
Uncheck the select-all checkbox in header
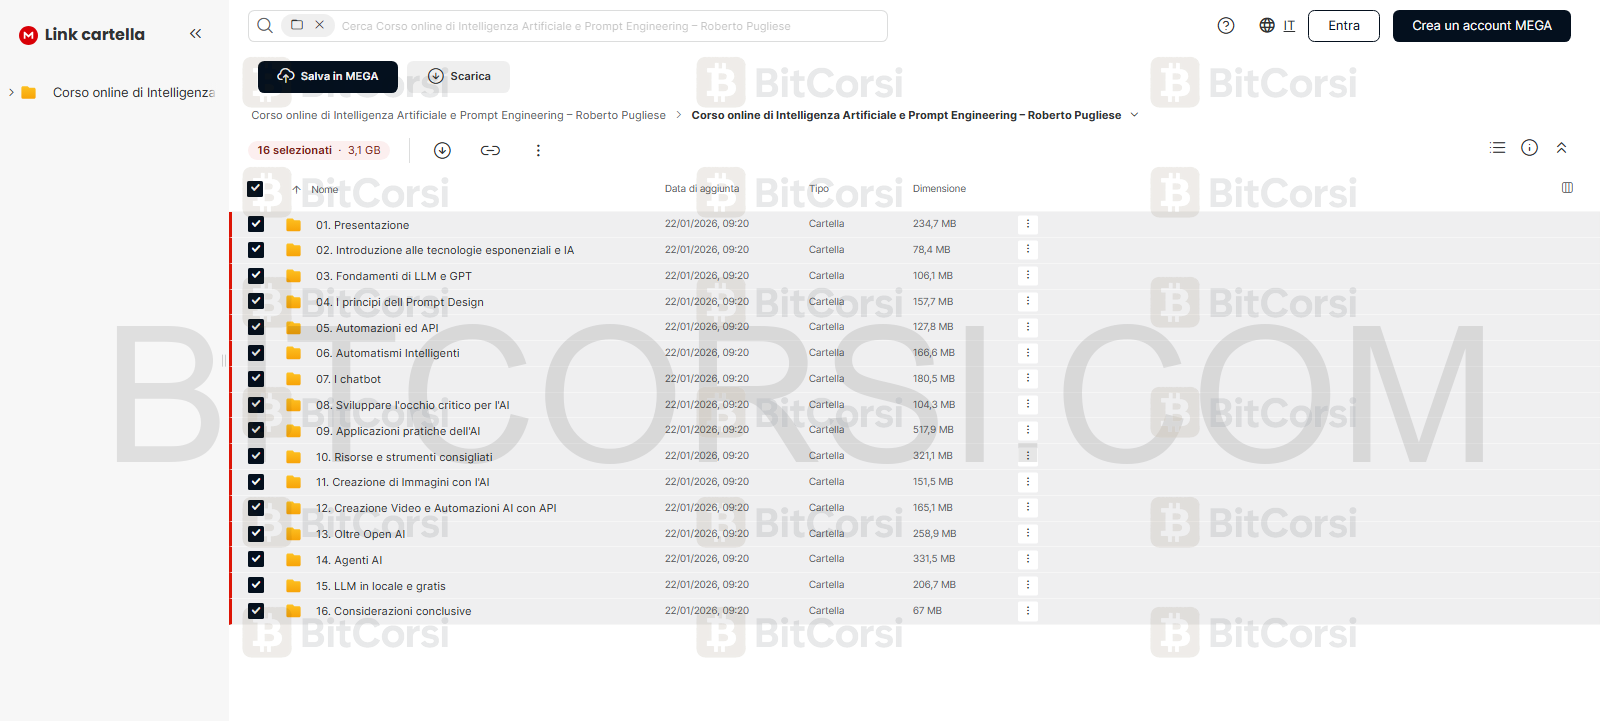coord(255,188)
